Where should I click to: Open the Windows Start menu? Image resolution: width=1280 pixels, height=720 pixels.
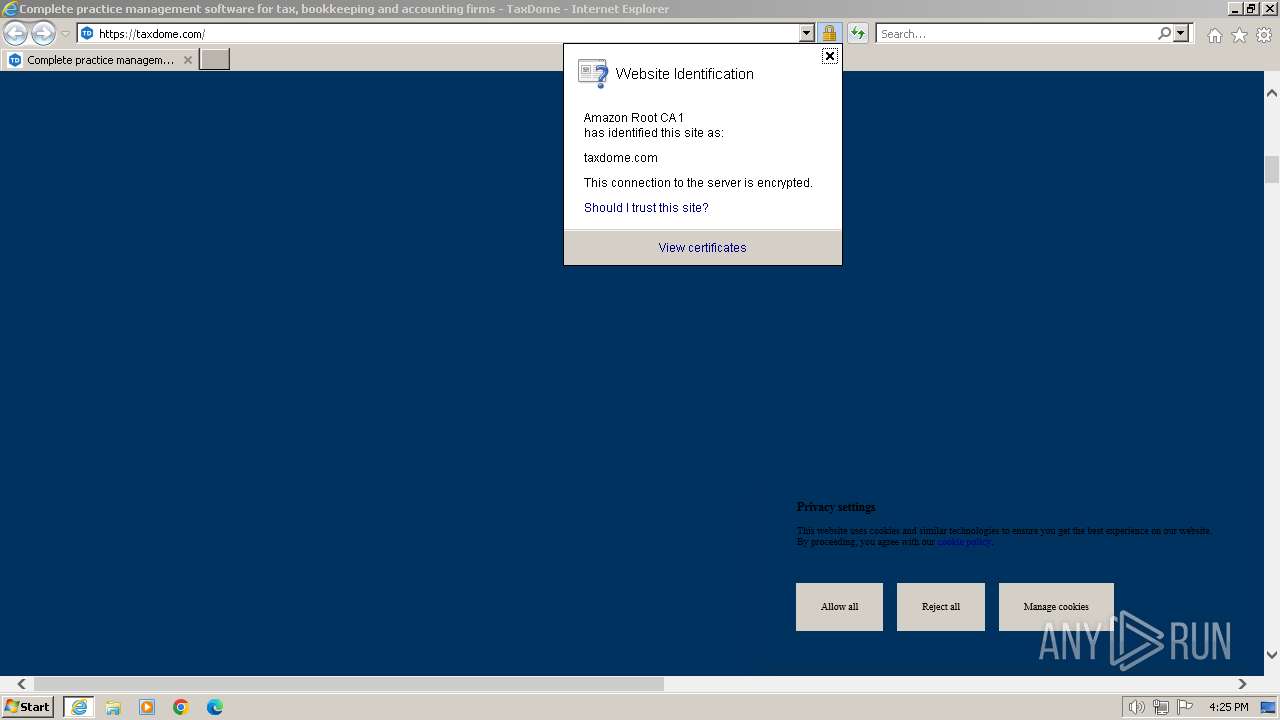(27, 707)
